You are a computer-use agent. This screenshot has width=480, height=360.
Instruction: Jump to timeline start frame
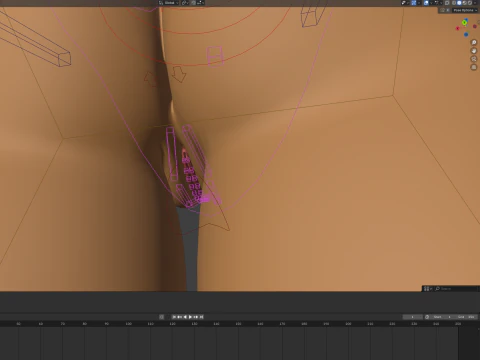[174, 317]
